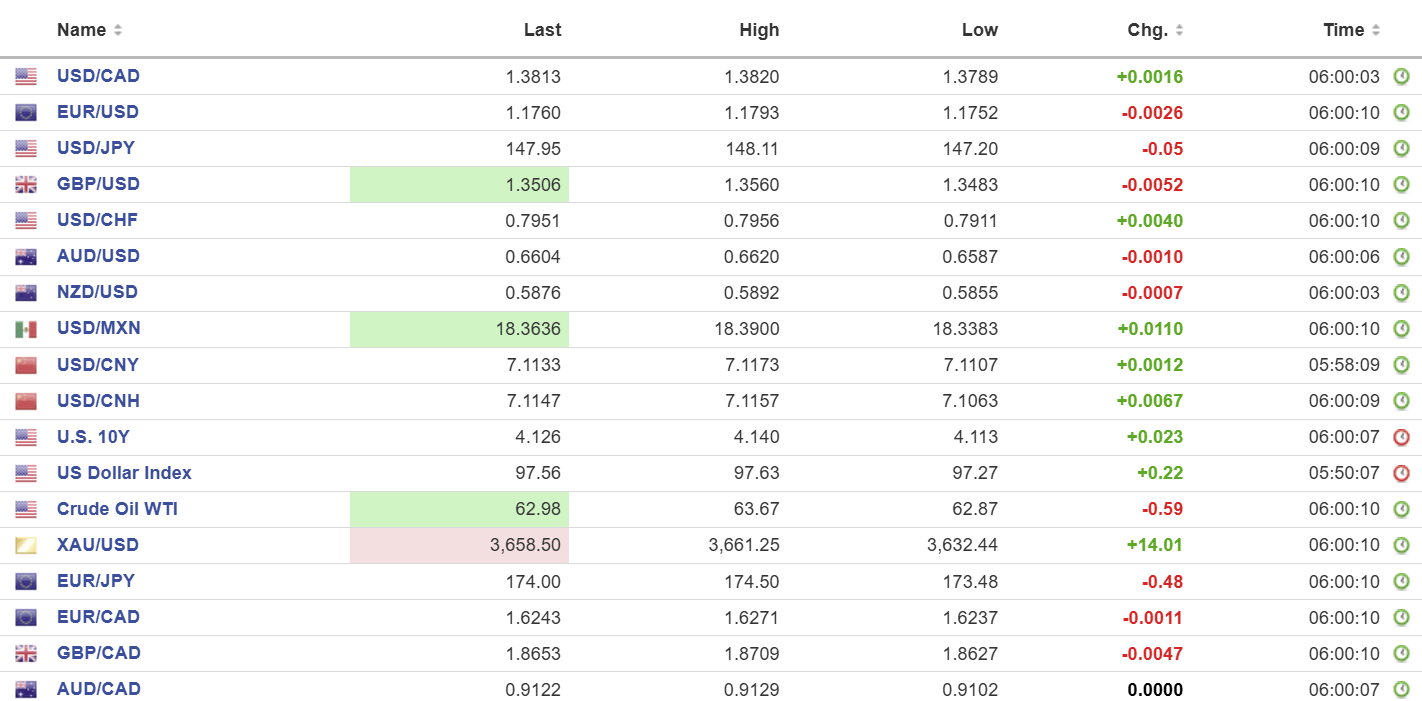Image resolution: width=1422 pixels, height=701 pixels.
Task: Click the Last column header
Action: (542, 30)
